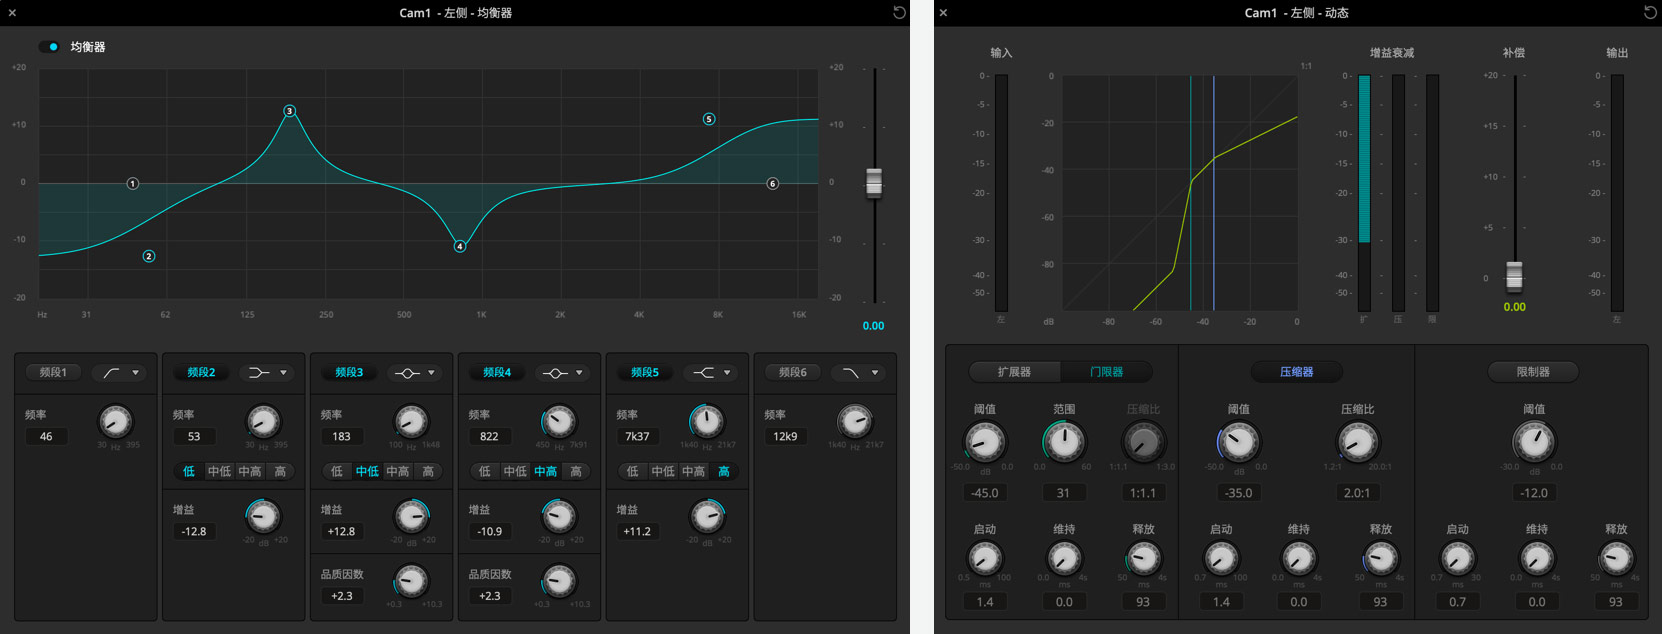
Task: Edit the 频段6 frequency field showing 12k9
Action: [785, 436]
